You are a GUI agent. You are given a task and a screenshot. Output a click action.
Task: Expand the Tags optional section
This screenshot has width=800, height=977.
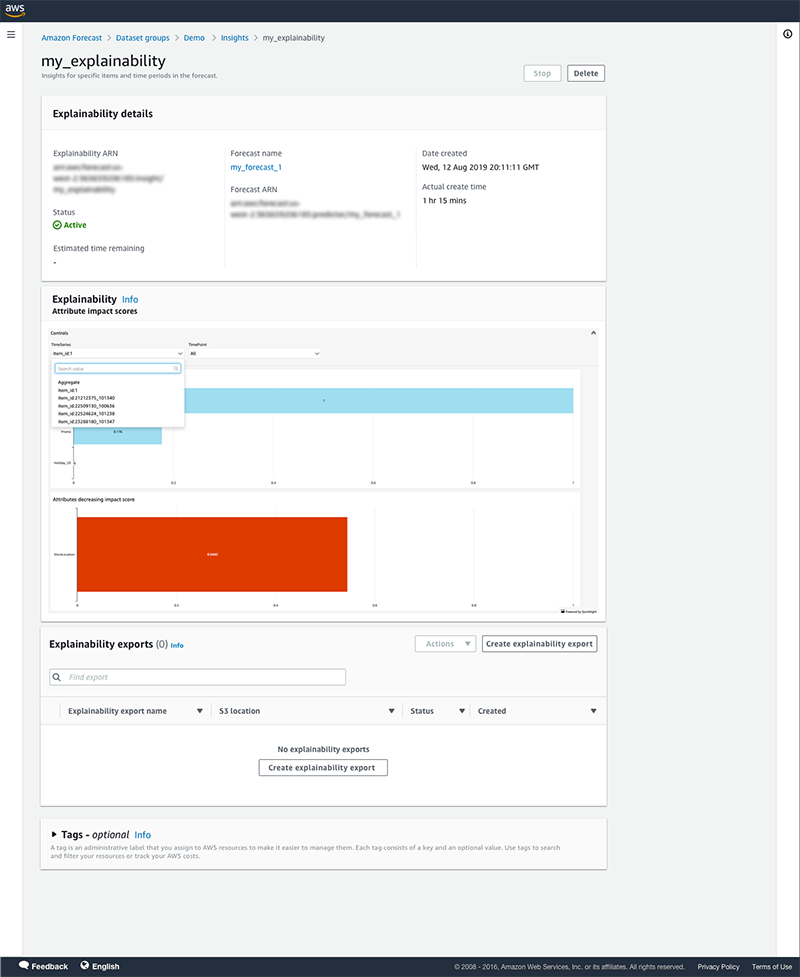pos(54,834)
